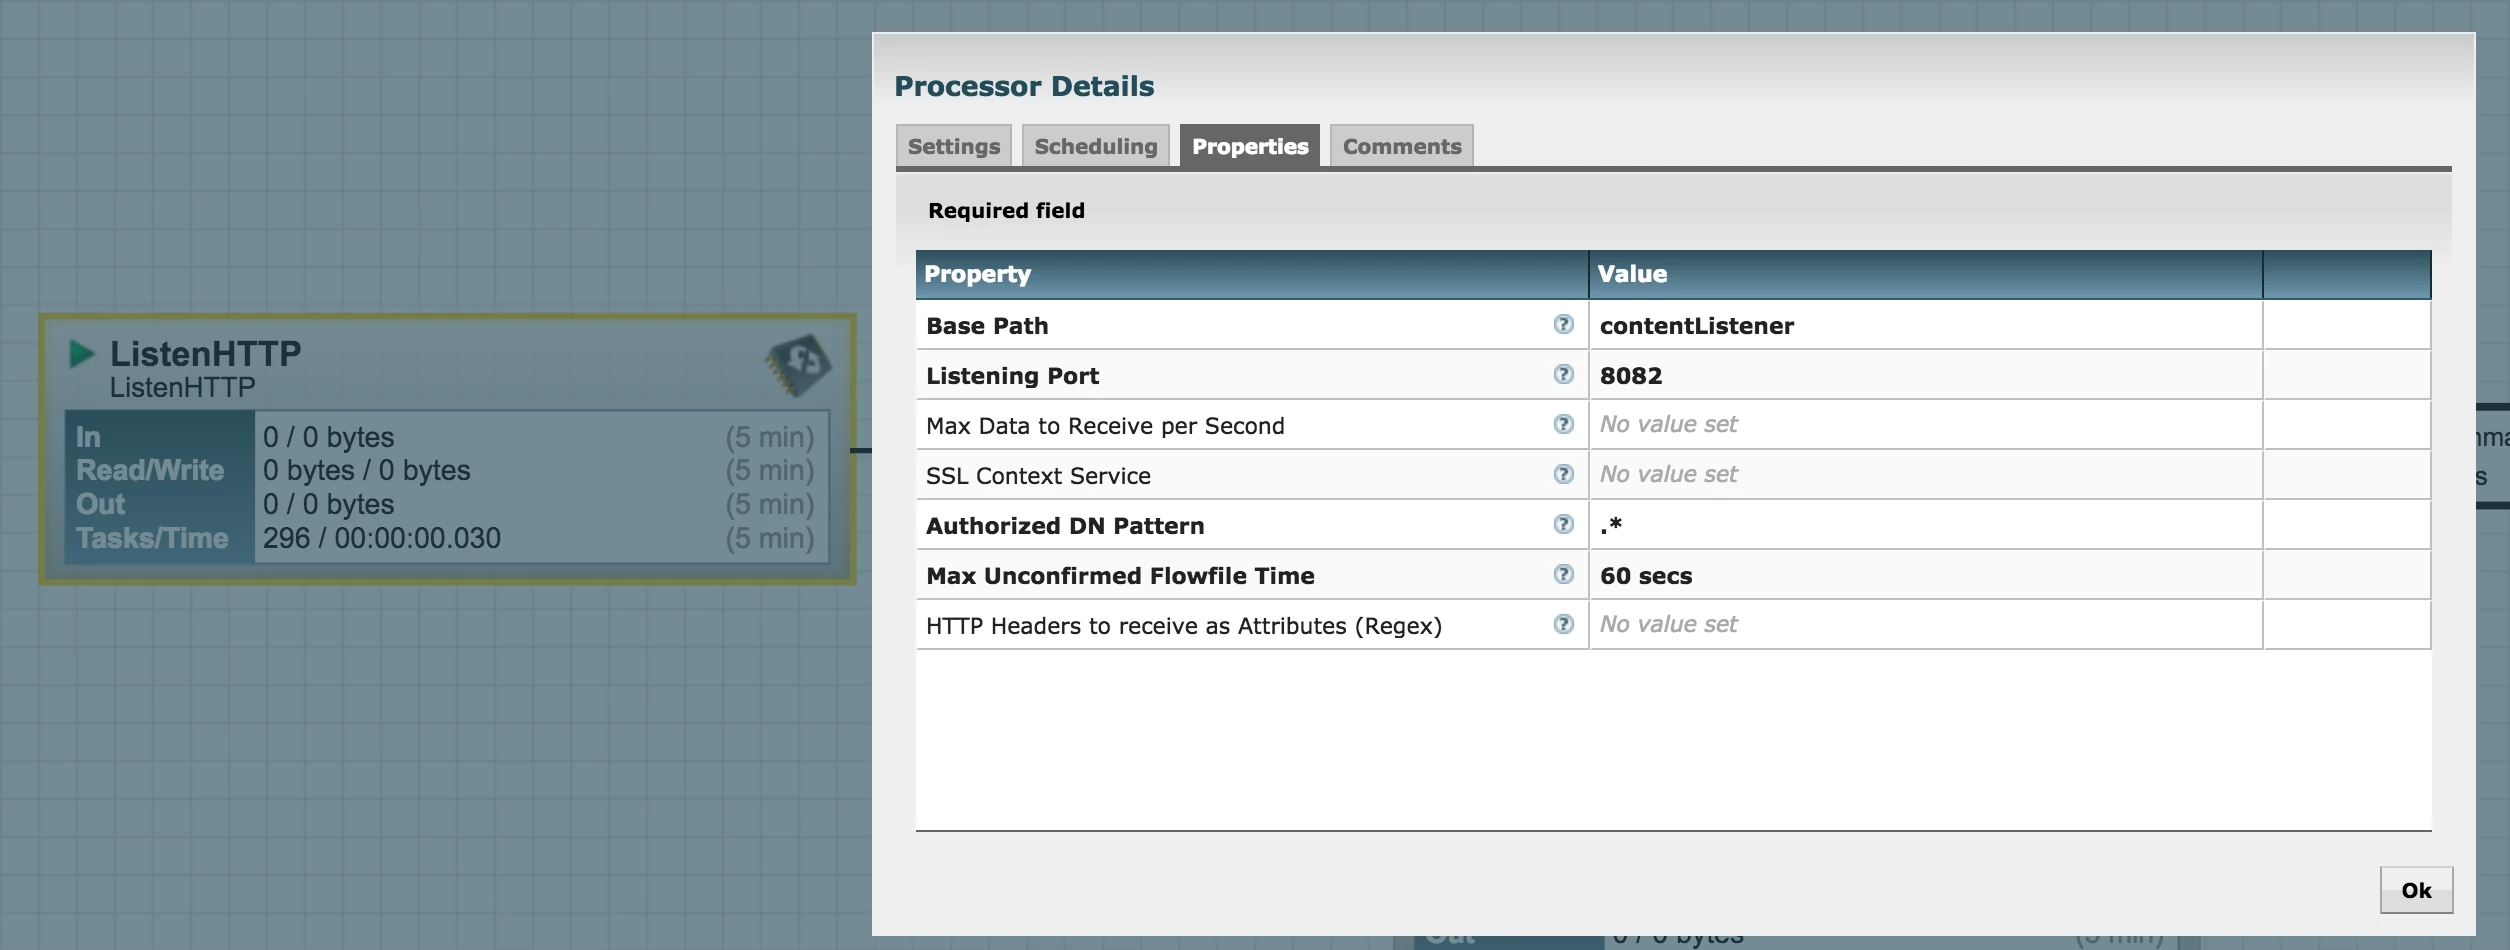Viewport: 2510px width, 950px height.
Task: Click the Value column header
Action: (x=1926, y=274)
